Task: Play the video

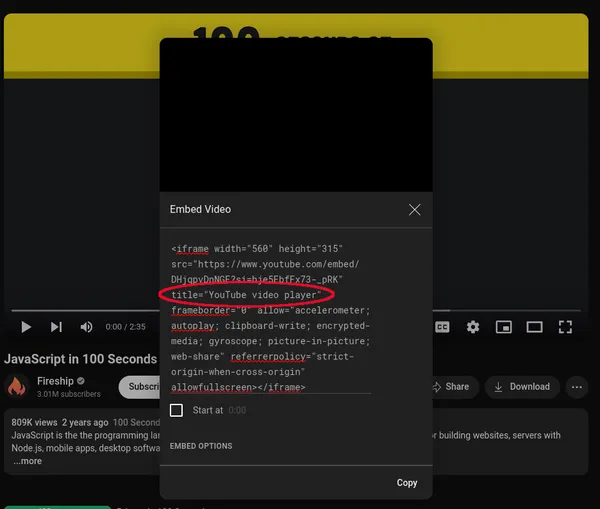Action: pos(26,327)
